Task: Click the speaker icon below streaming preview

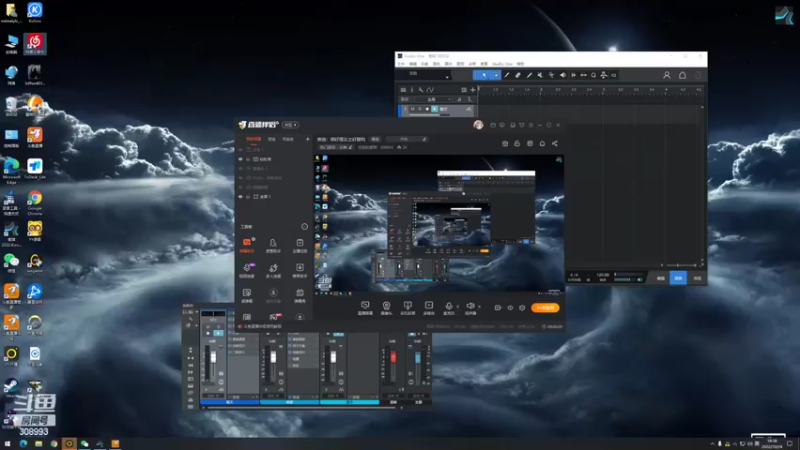Action: point(470,307)
